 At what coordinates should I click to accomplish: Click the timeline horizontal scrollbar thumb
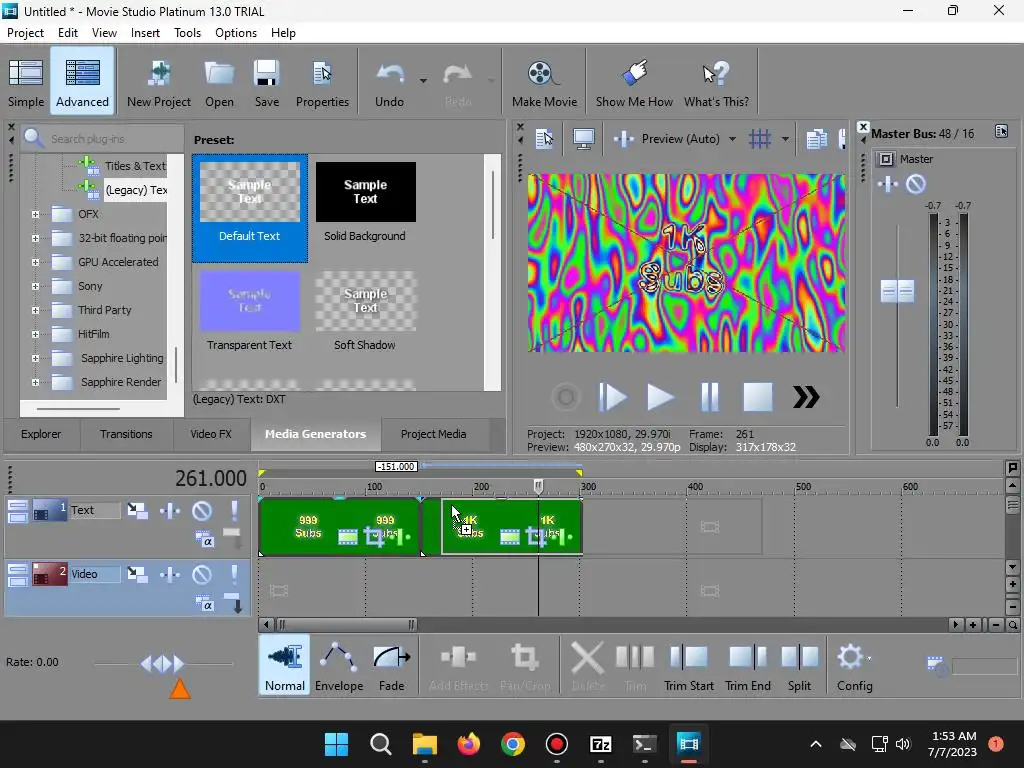click(347, 625)
